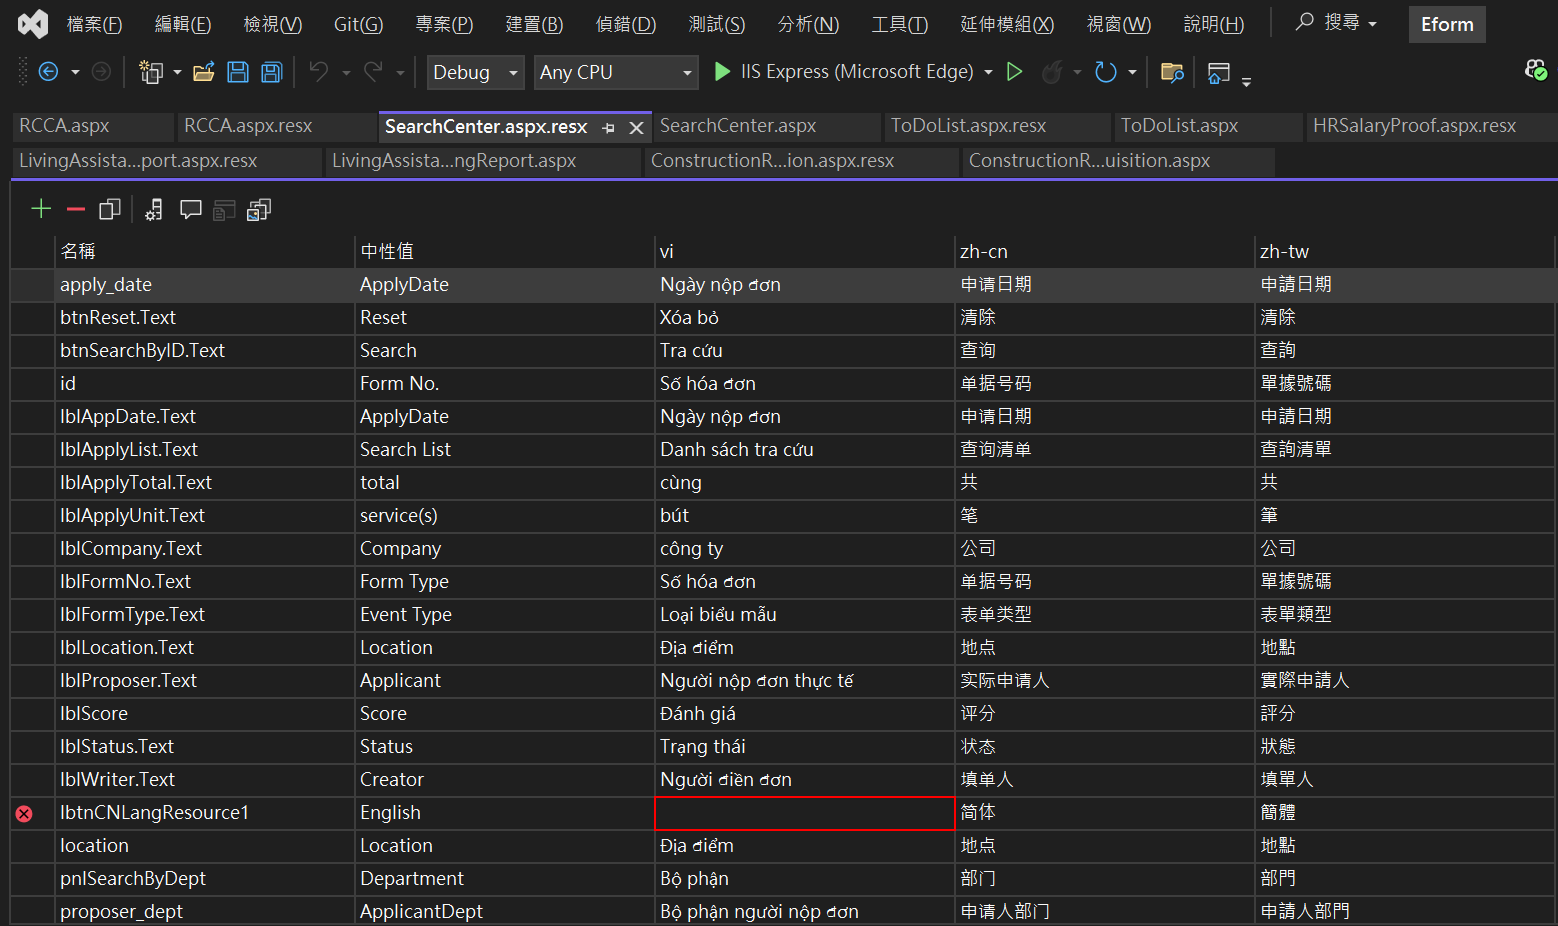Open the Git(G) menu
1558x926 pixels.
click(358, 24)
